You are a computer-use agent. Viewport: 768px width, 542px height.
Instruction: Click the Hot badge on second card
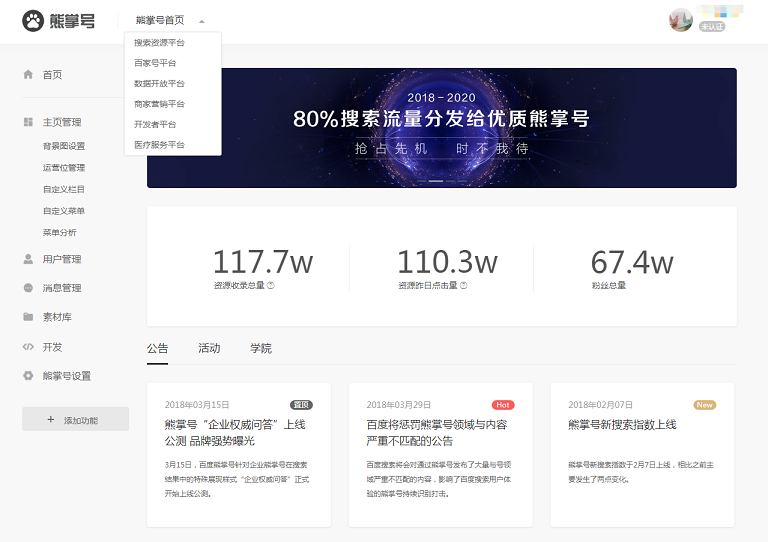503,405
